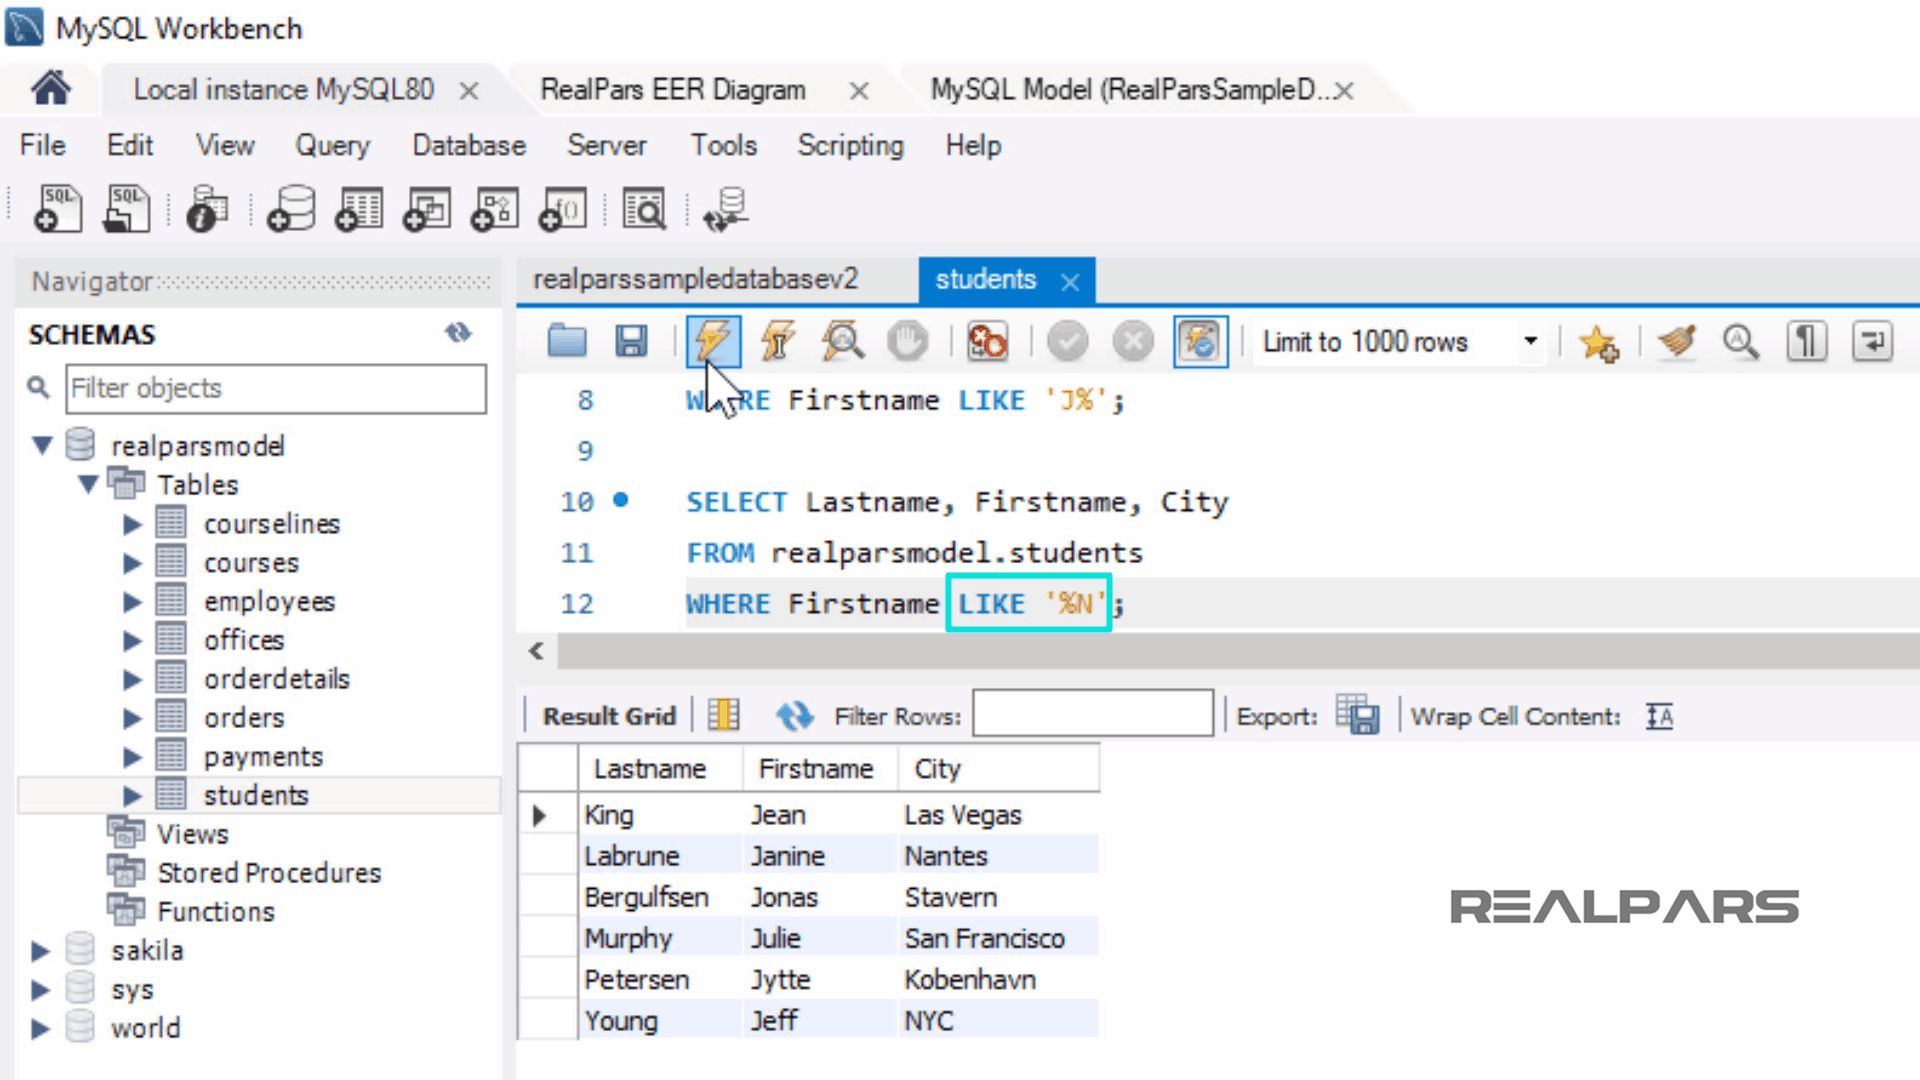Image resolution: width=1920 pixels, height=1080 pixels.
Task: Expand the sakila schema node
Action: point(40,950)
